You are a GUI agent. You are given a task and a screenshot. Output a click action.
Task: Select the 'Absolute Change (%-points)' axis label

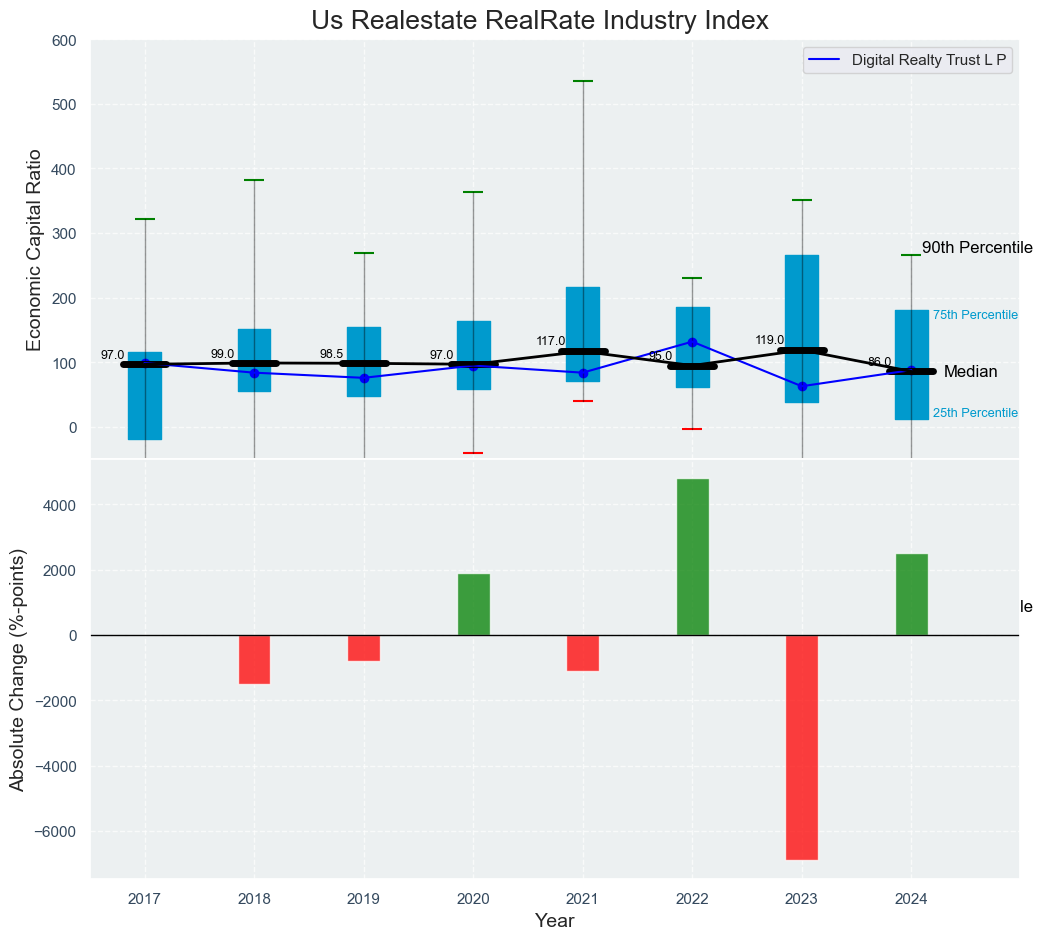click(x=18, y=669)
